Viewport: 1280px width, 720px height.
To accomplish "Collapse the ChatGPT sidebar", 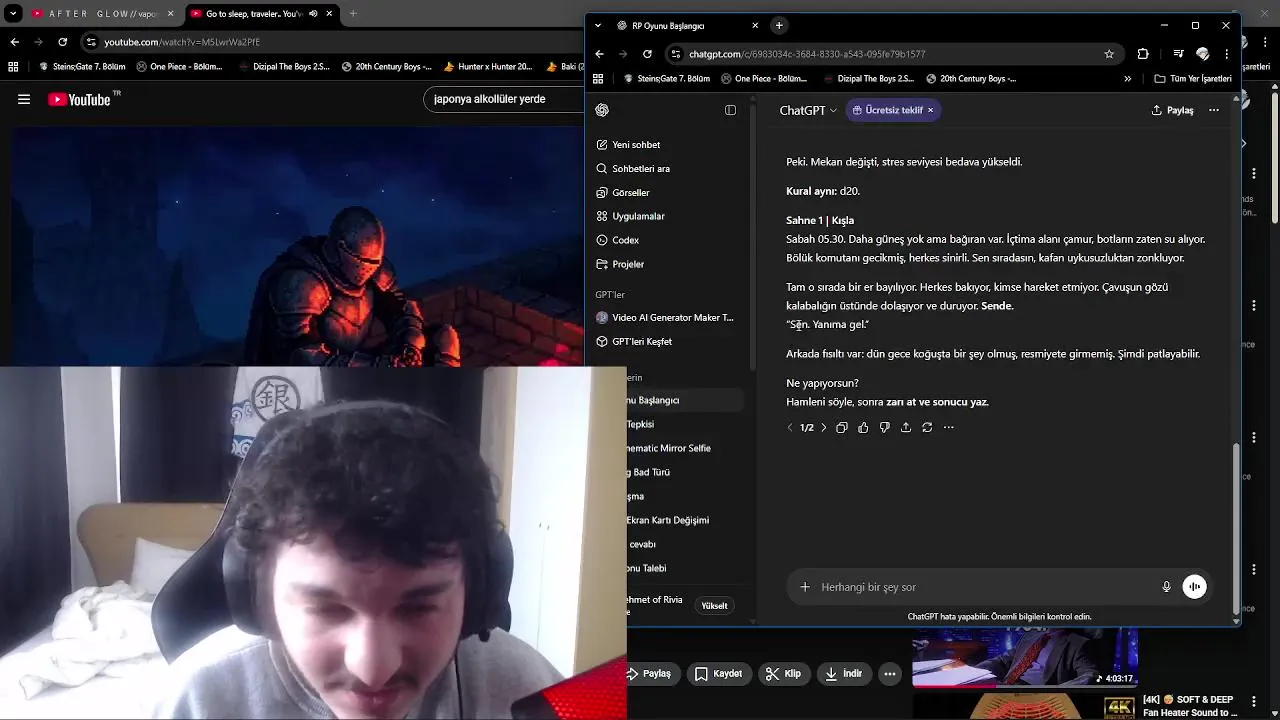I will pos(730,110).
